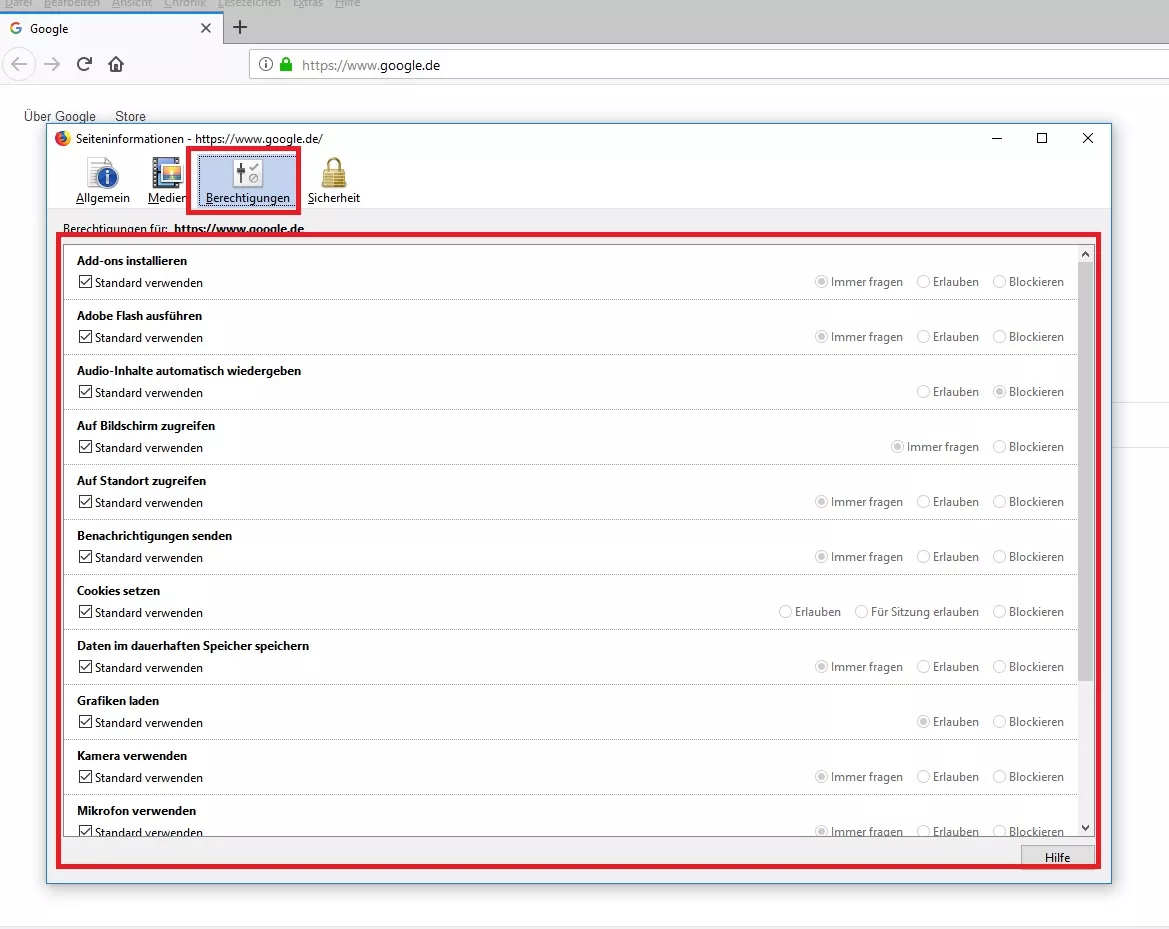Maximize the Seiteninformationen dialog

(x=1042, y=138)
